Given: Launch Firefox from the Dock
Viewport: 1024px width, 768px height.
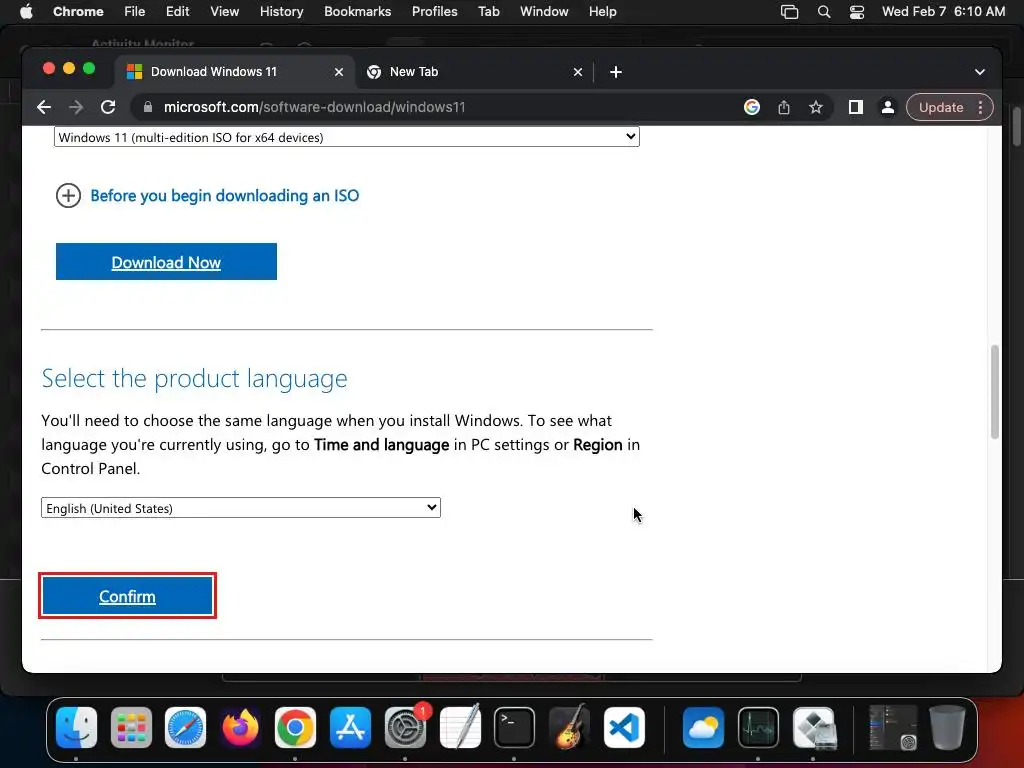Looking at the screenshot, I should pyautogui.click(x=240, y=728).
